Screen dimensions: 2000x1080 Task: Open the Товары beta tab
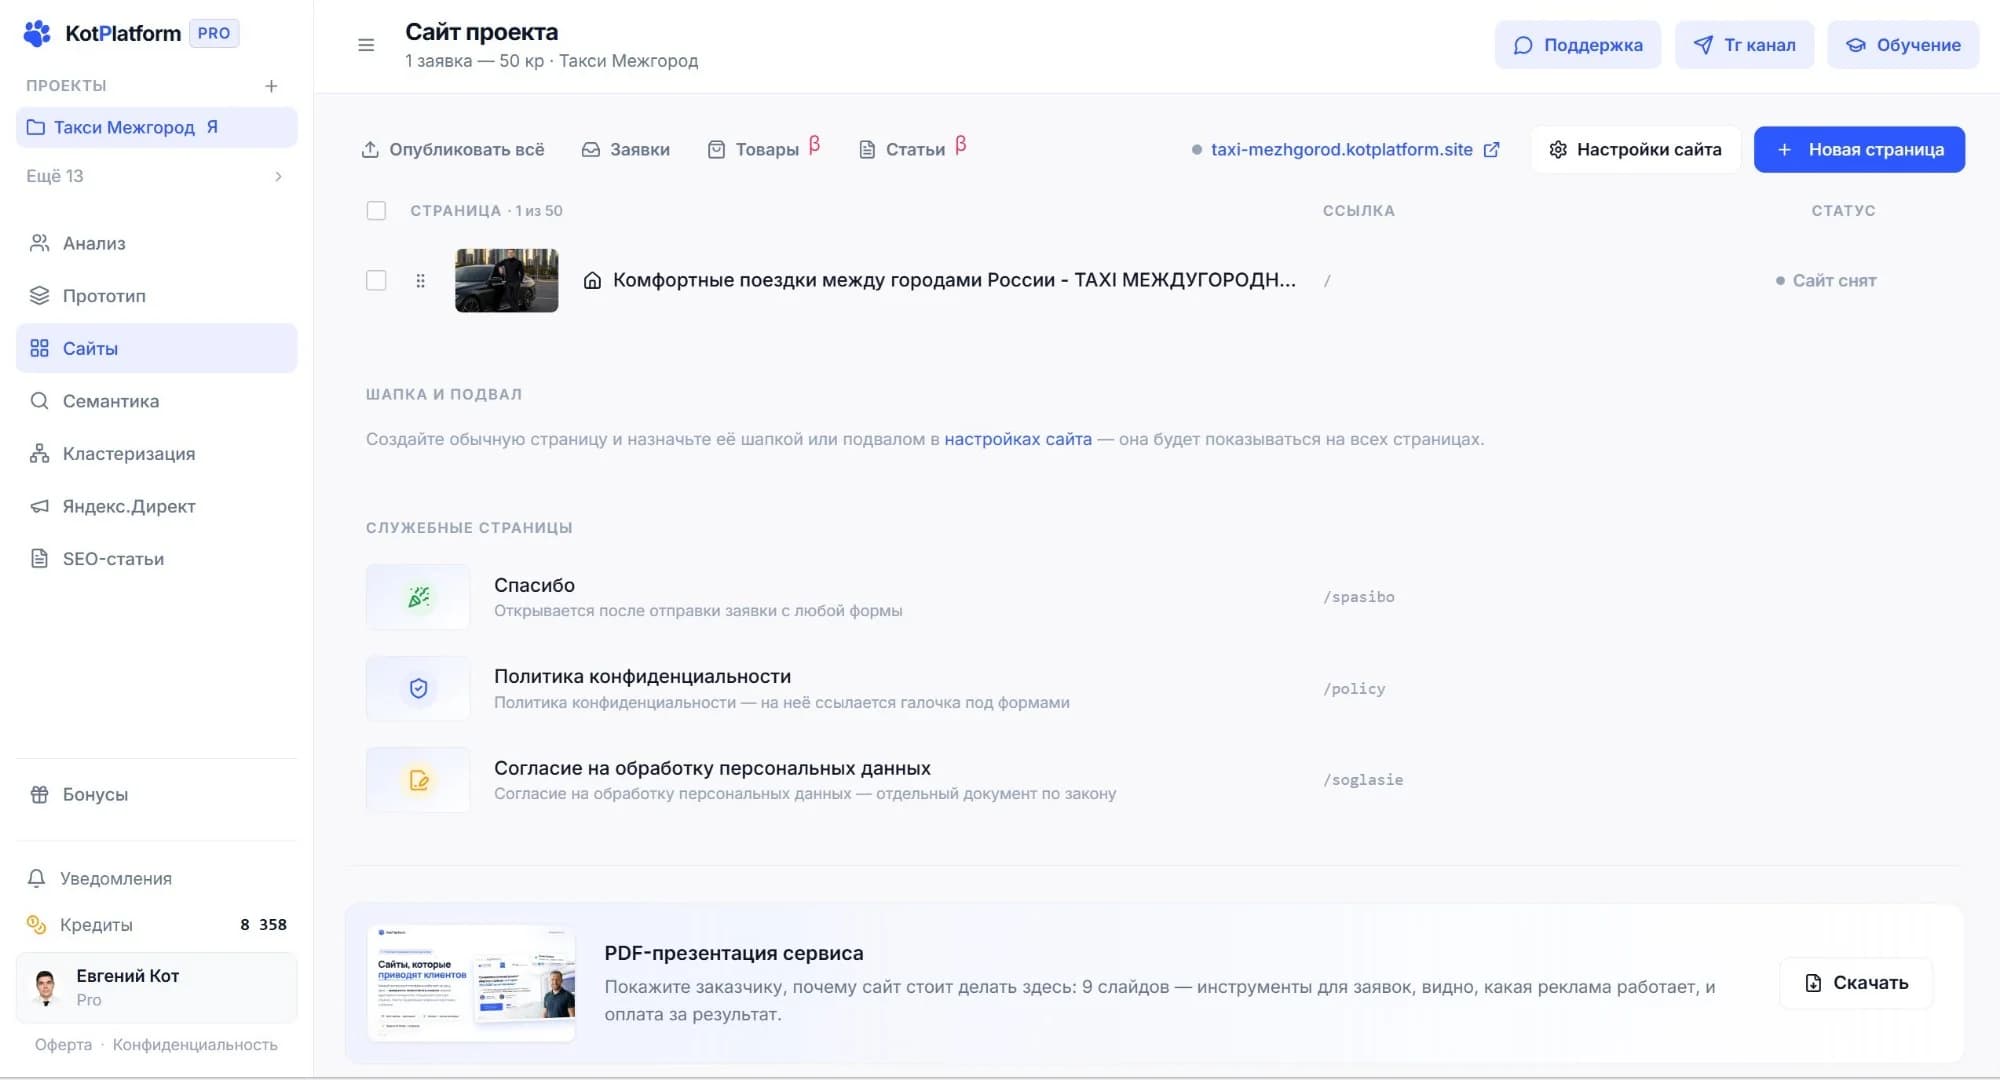tap(764, 150)
